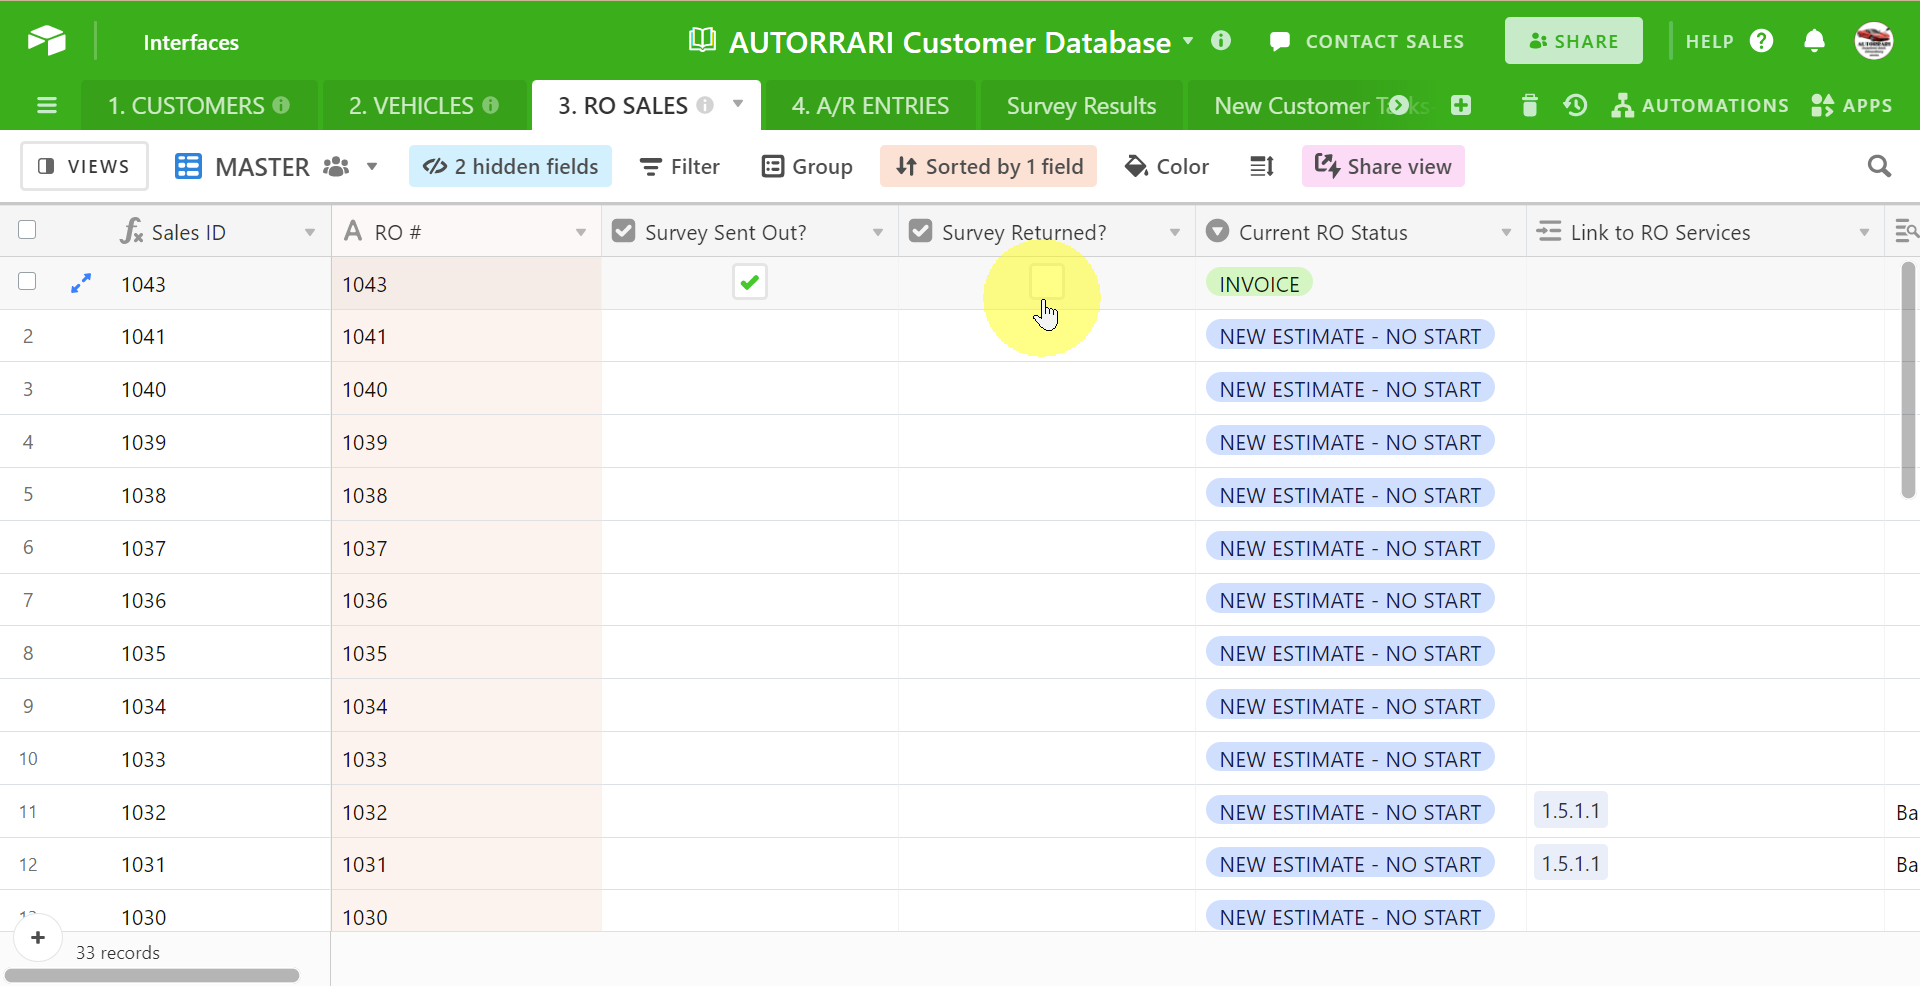Open the base info icon beside title
This screenshot has width=1920, height=986.
tap(1221, 40)
